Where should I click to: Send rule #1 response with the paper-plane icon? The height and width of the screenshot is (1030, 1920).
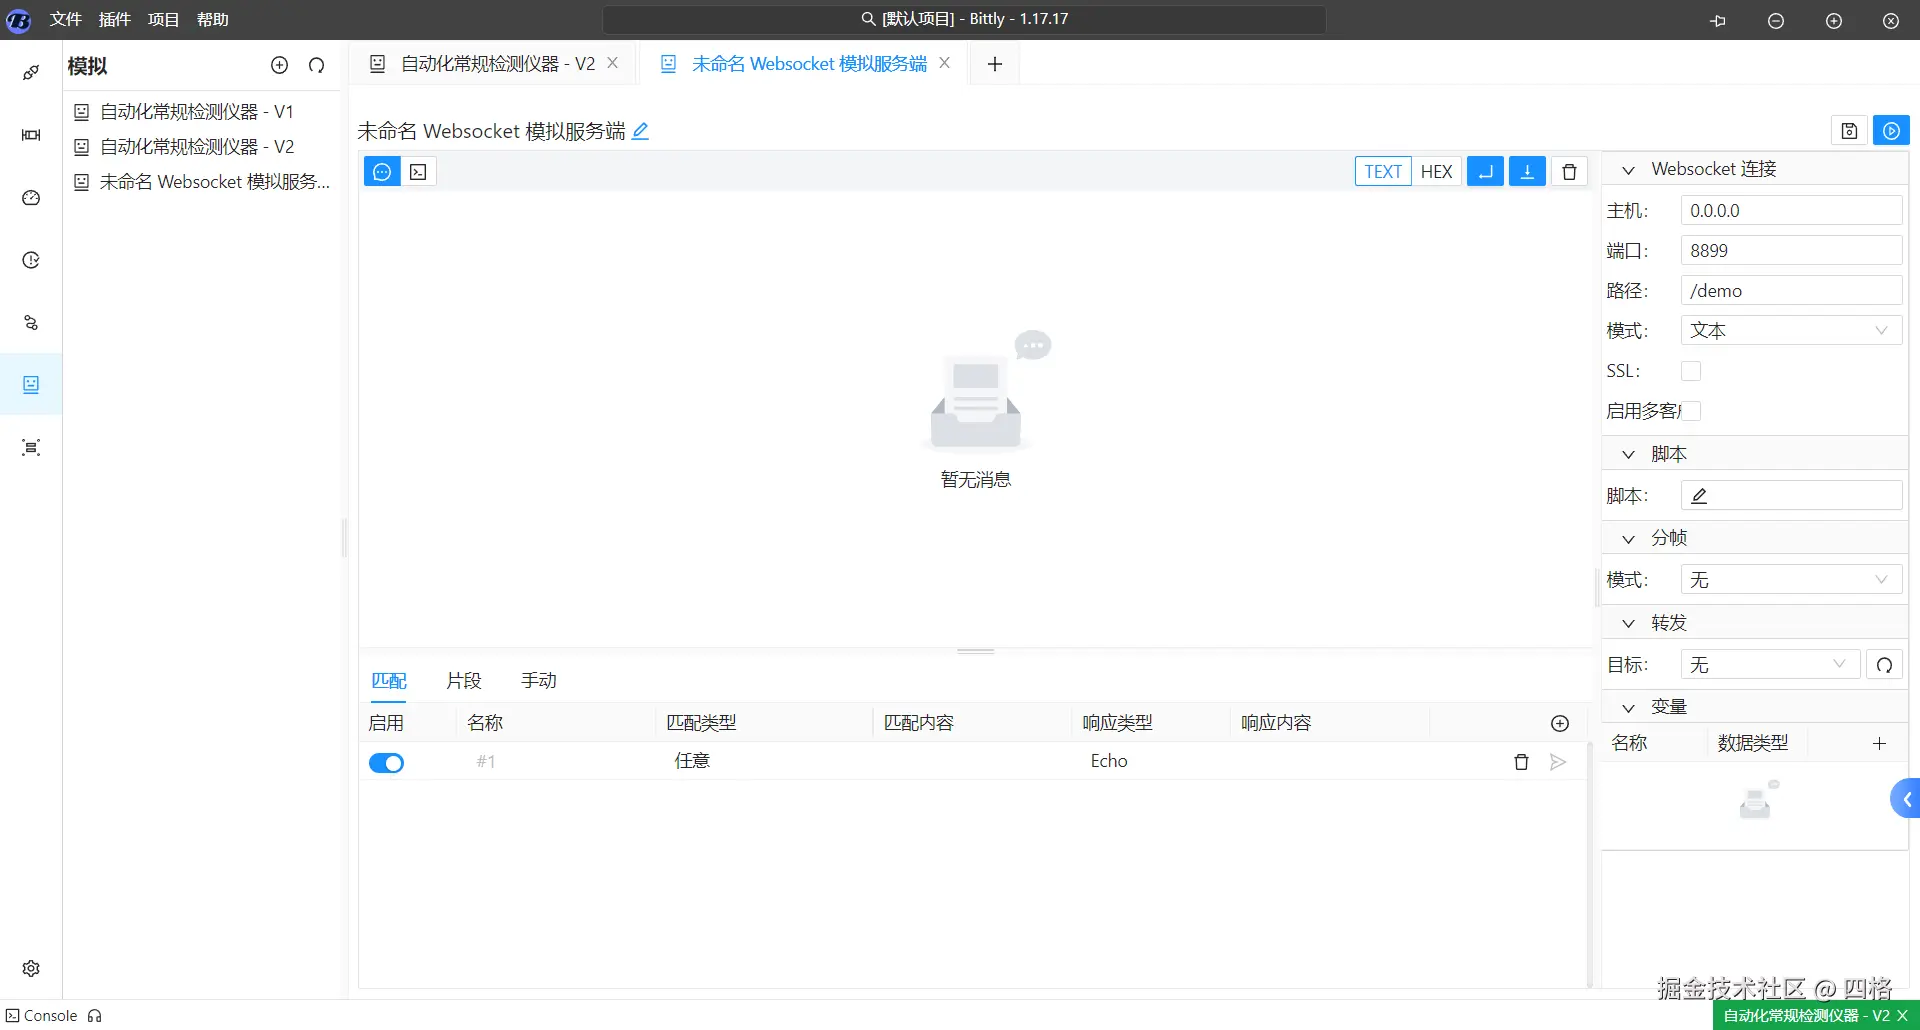(1558, 762)
